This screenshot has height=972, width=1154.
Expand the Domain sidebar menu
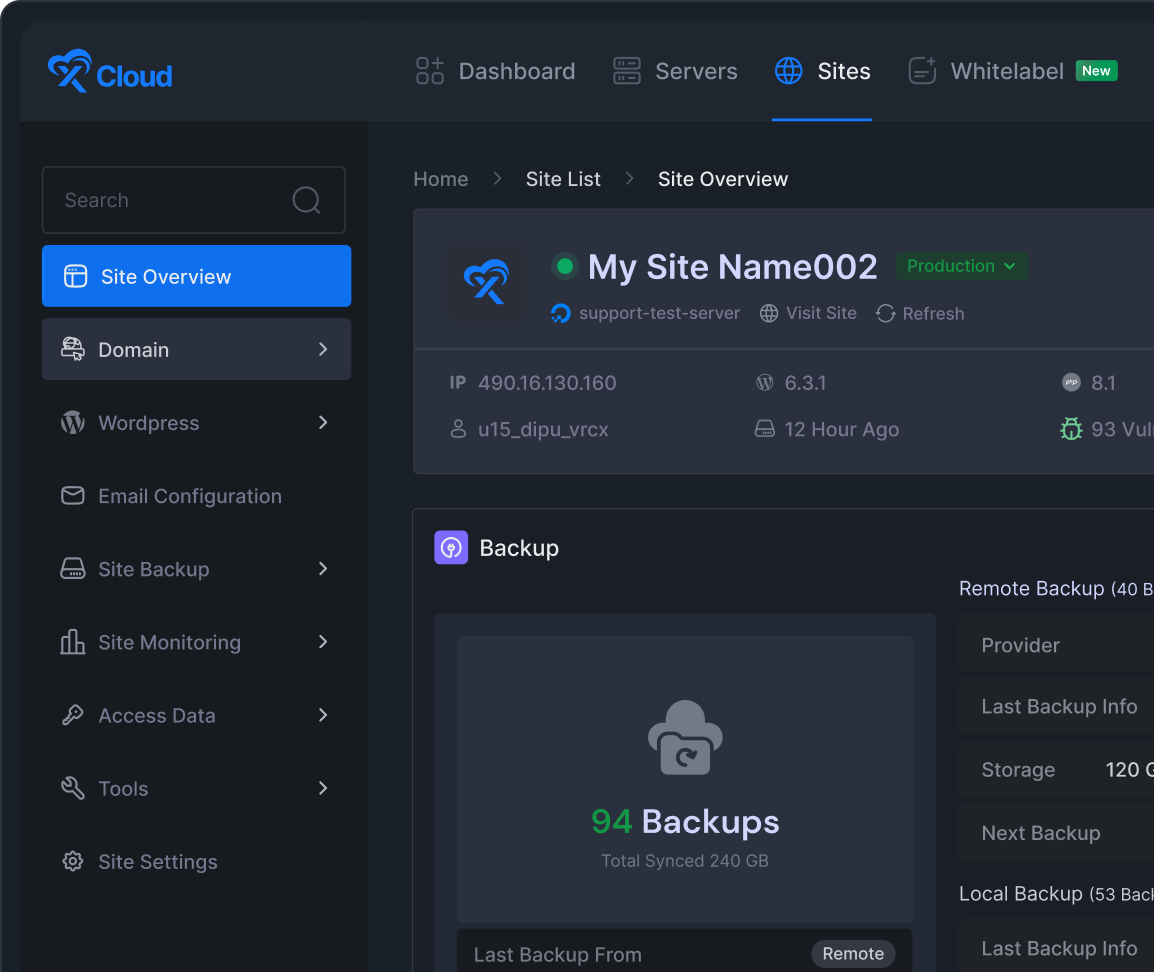196,349
